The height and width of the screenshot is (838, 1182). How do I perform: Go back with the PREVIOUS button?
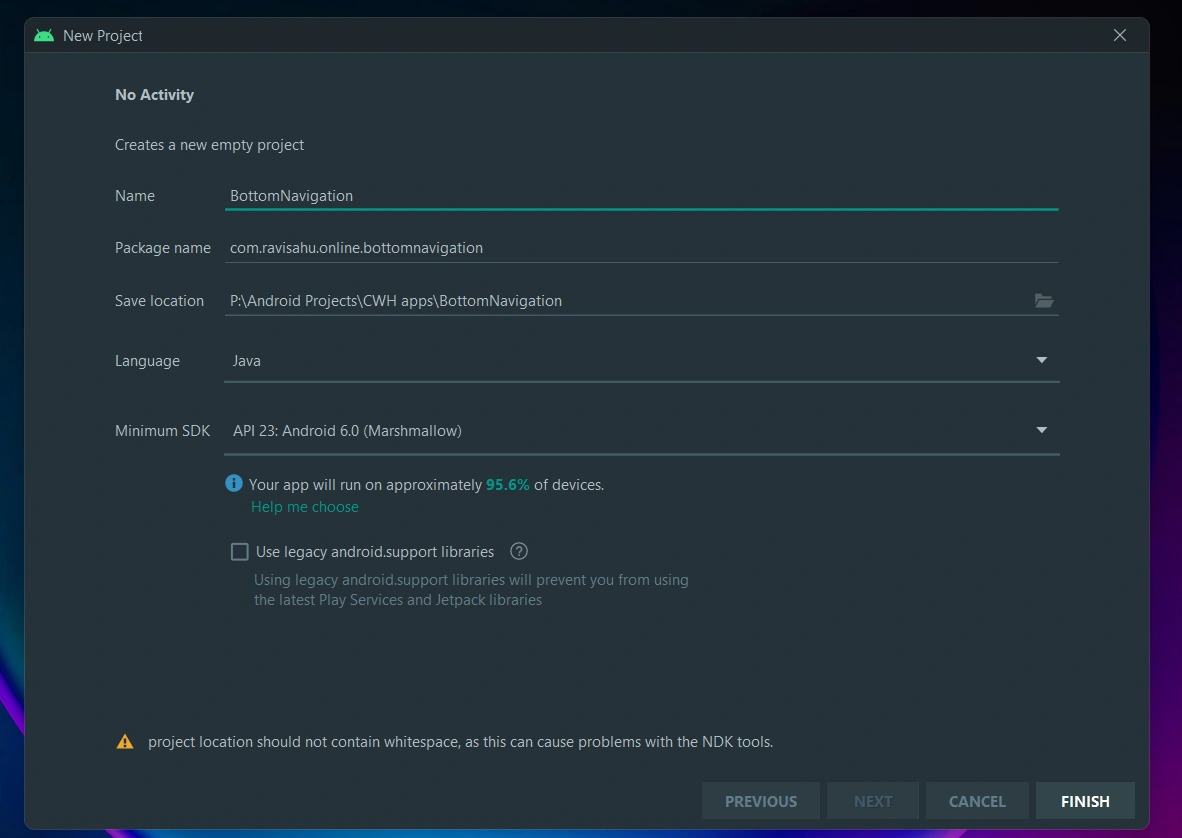point(761,801)
